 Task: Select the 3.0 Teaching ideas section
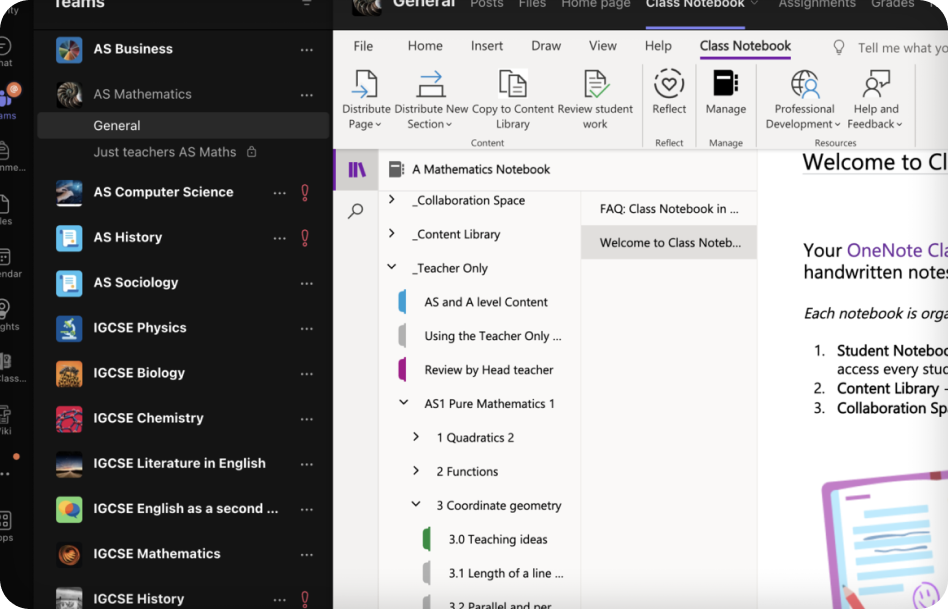point(499,539)
